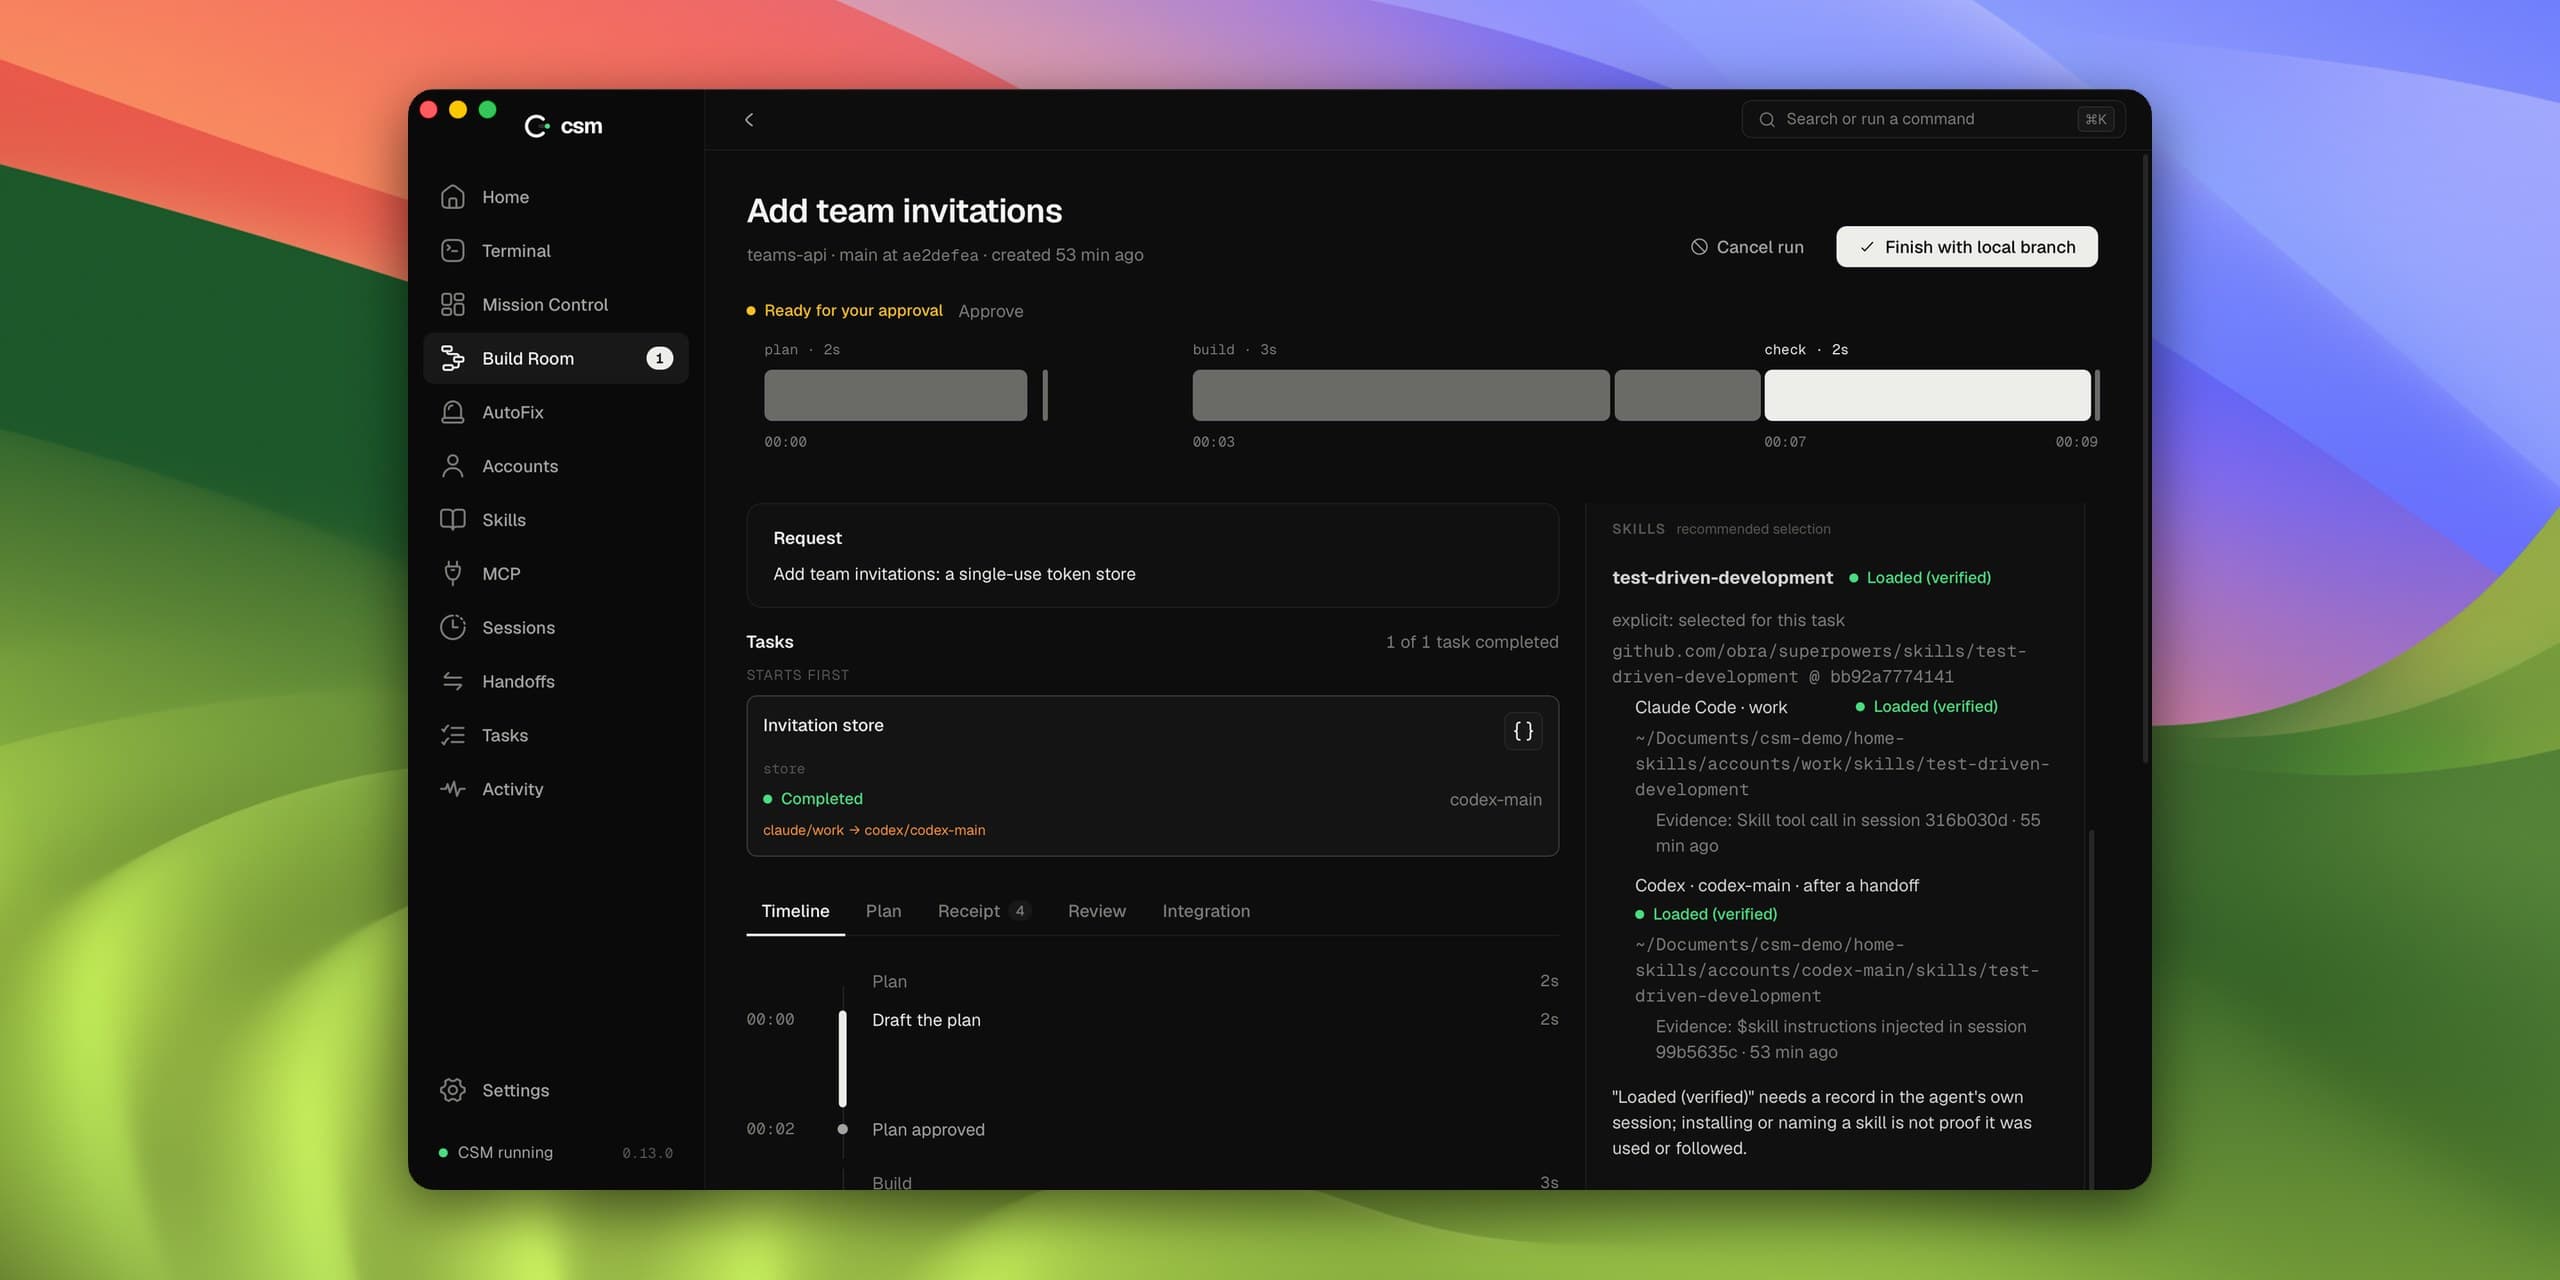Click the plan phase progress bar

[895, 395]
